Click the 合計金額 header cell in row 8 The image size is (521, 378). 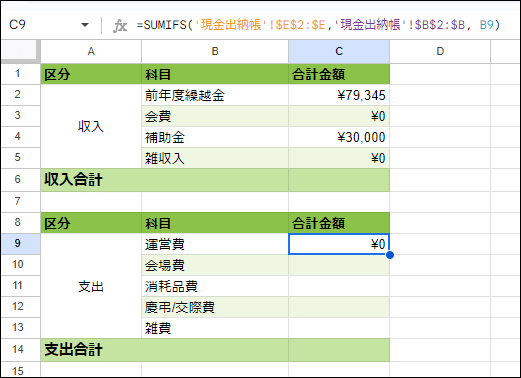coord(339,223)
